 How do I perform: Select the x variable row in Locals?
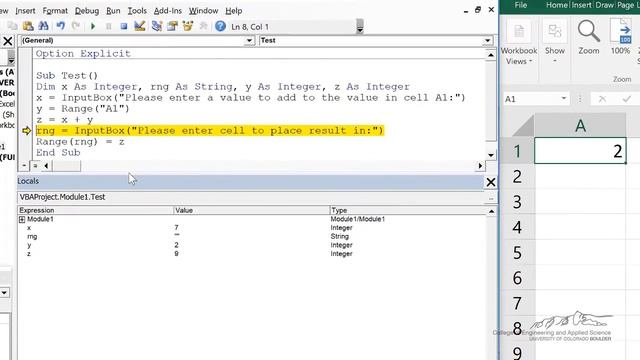(x=252, y=228)
